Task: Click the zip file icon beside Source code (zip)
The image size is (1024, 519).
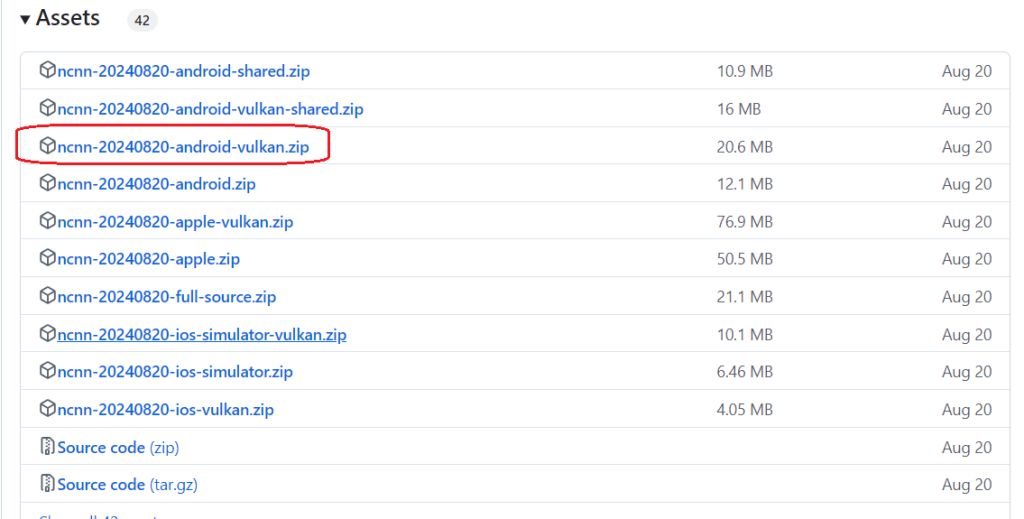Action: (x=47, y=447)
